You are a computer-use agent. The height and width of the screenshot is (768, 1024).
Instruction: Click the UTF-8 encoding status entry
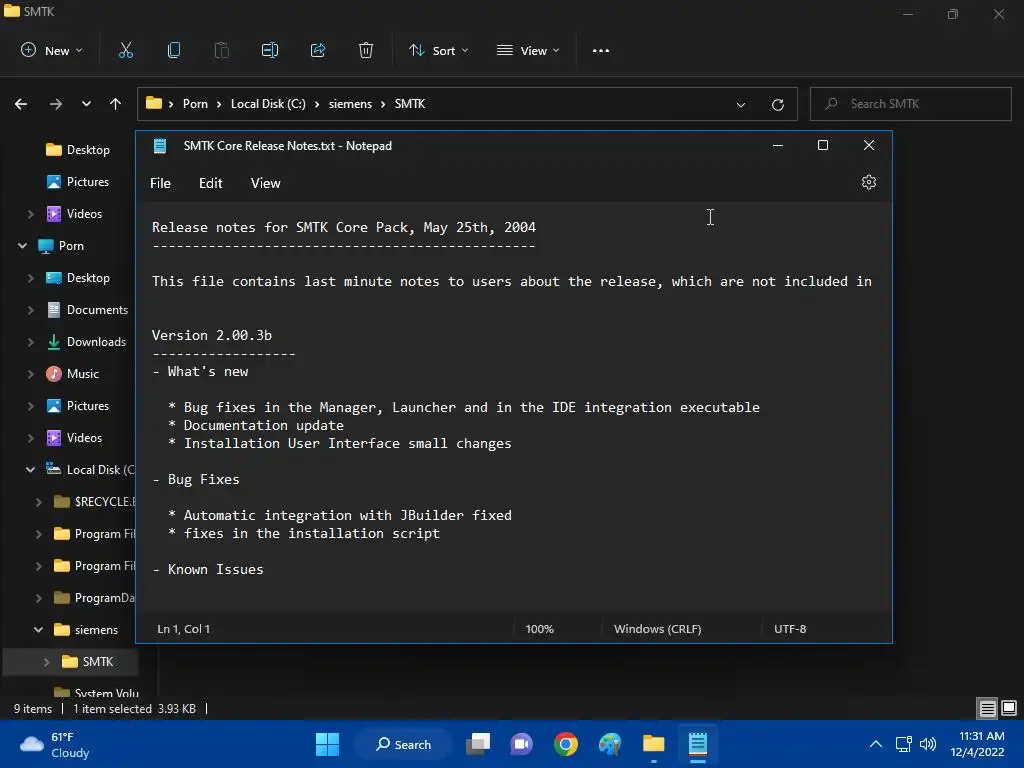coord(790,629)
